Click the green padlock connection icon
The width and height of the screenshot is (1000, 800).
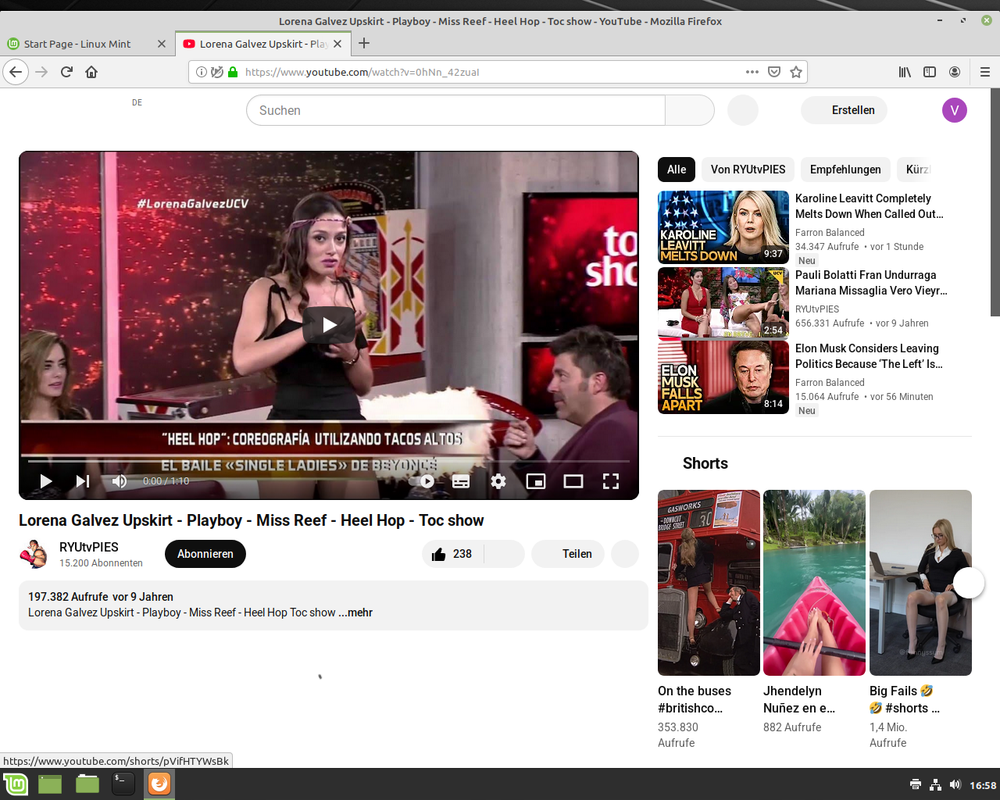coord(233,72)
